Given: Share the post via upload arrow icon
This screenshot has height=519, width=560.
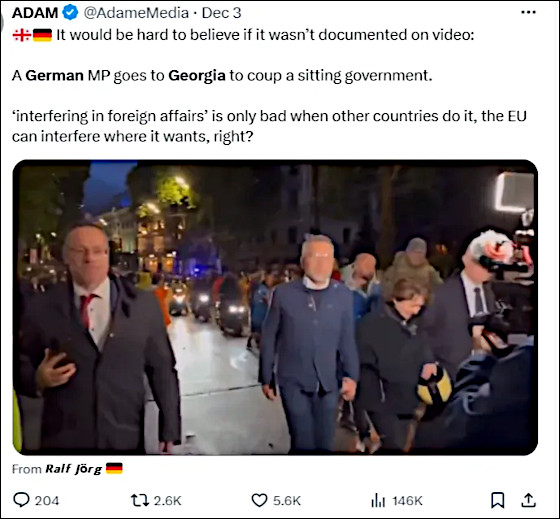Looking at the screenshot, I should click(x=529, y=500).
